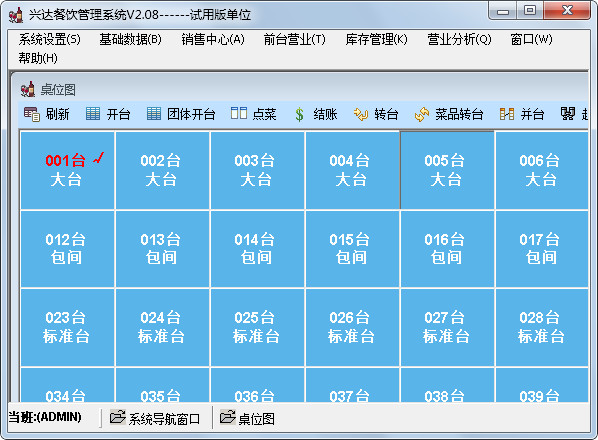Select table 028台 标准台

point(542,327)
